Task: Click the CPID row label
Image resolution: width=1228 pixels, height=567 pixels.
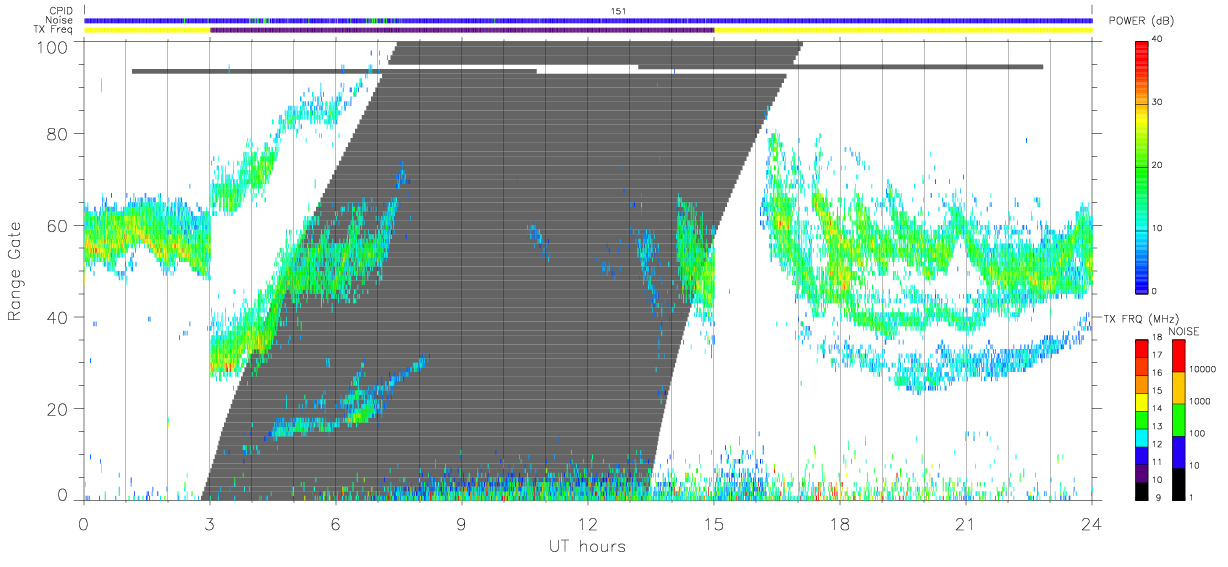Action: [62, 11]
